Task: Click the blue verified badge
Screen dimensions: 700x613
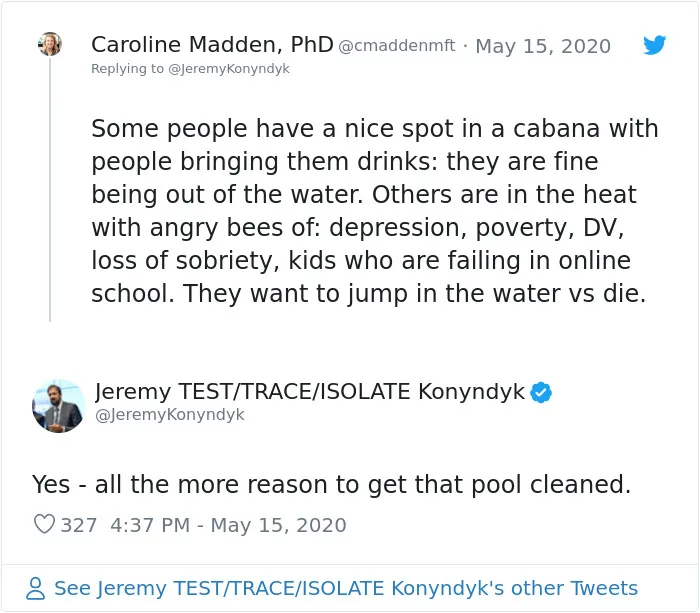Action: click(x=541, y=392)
